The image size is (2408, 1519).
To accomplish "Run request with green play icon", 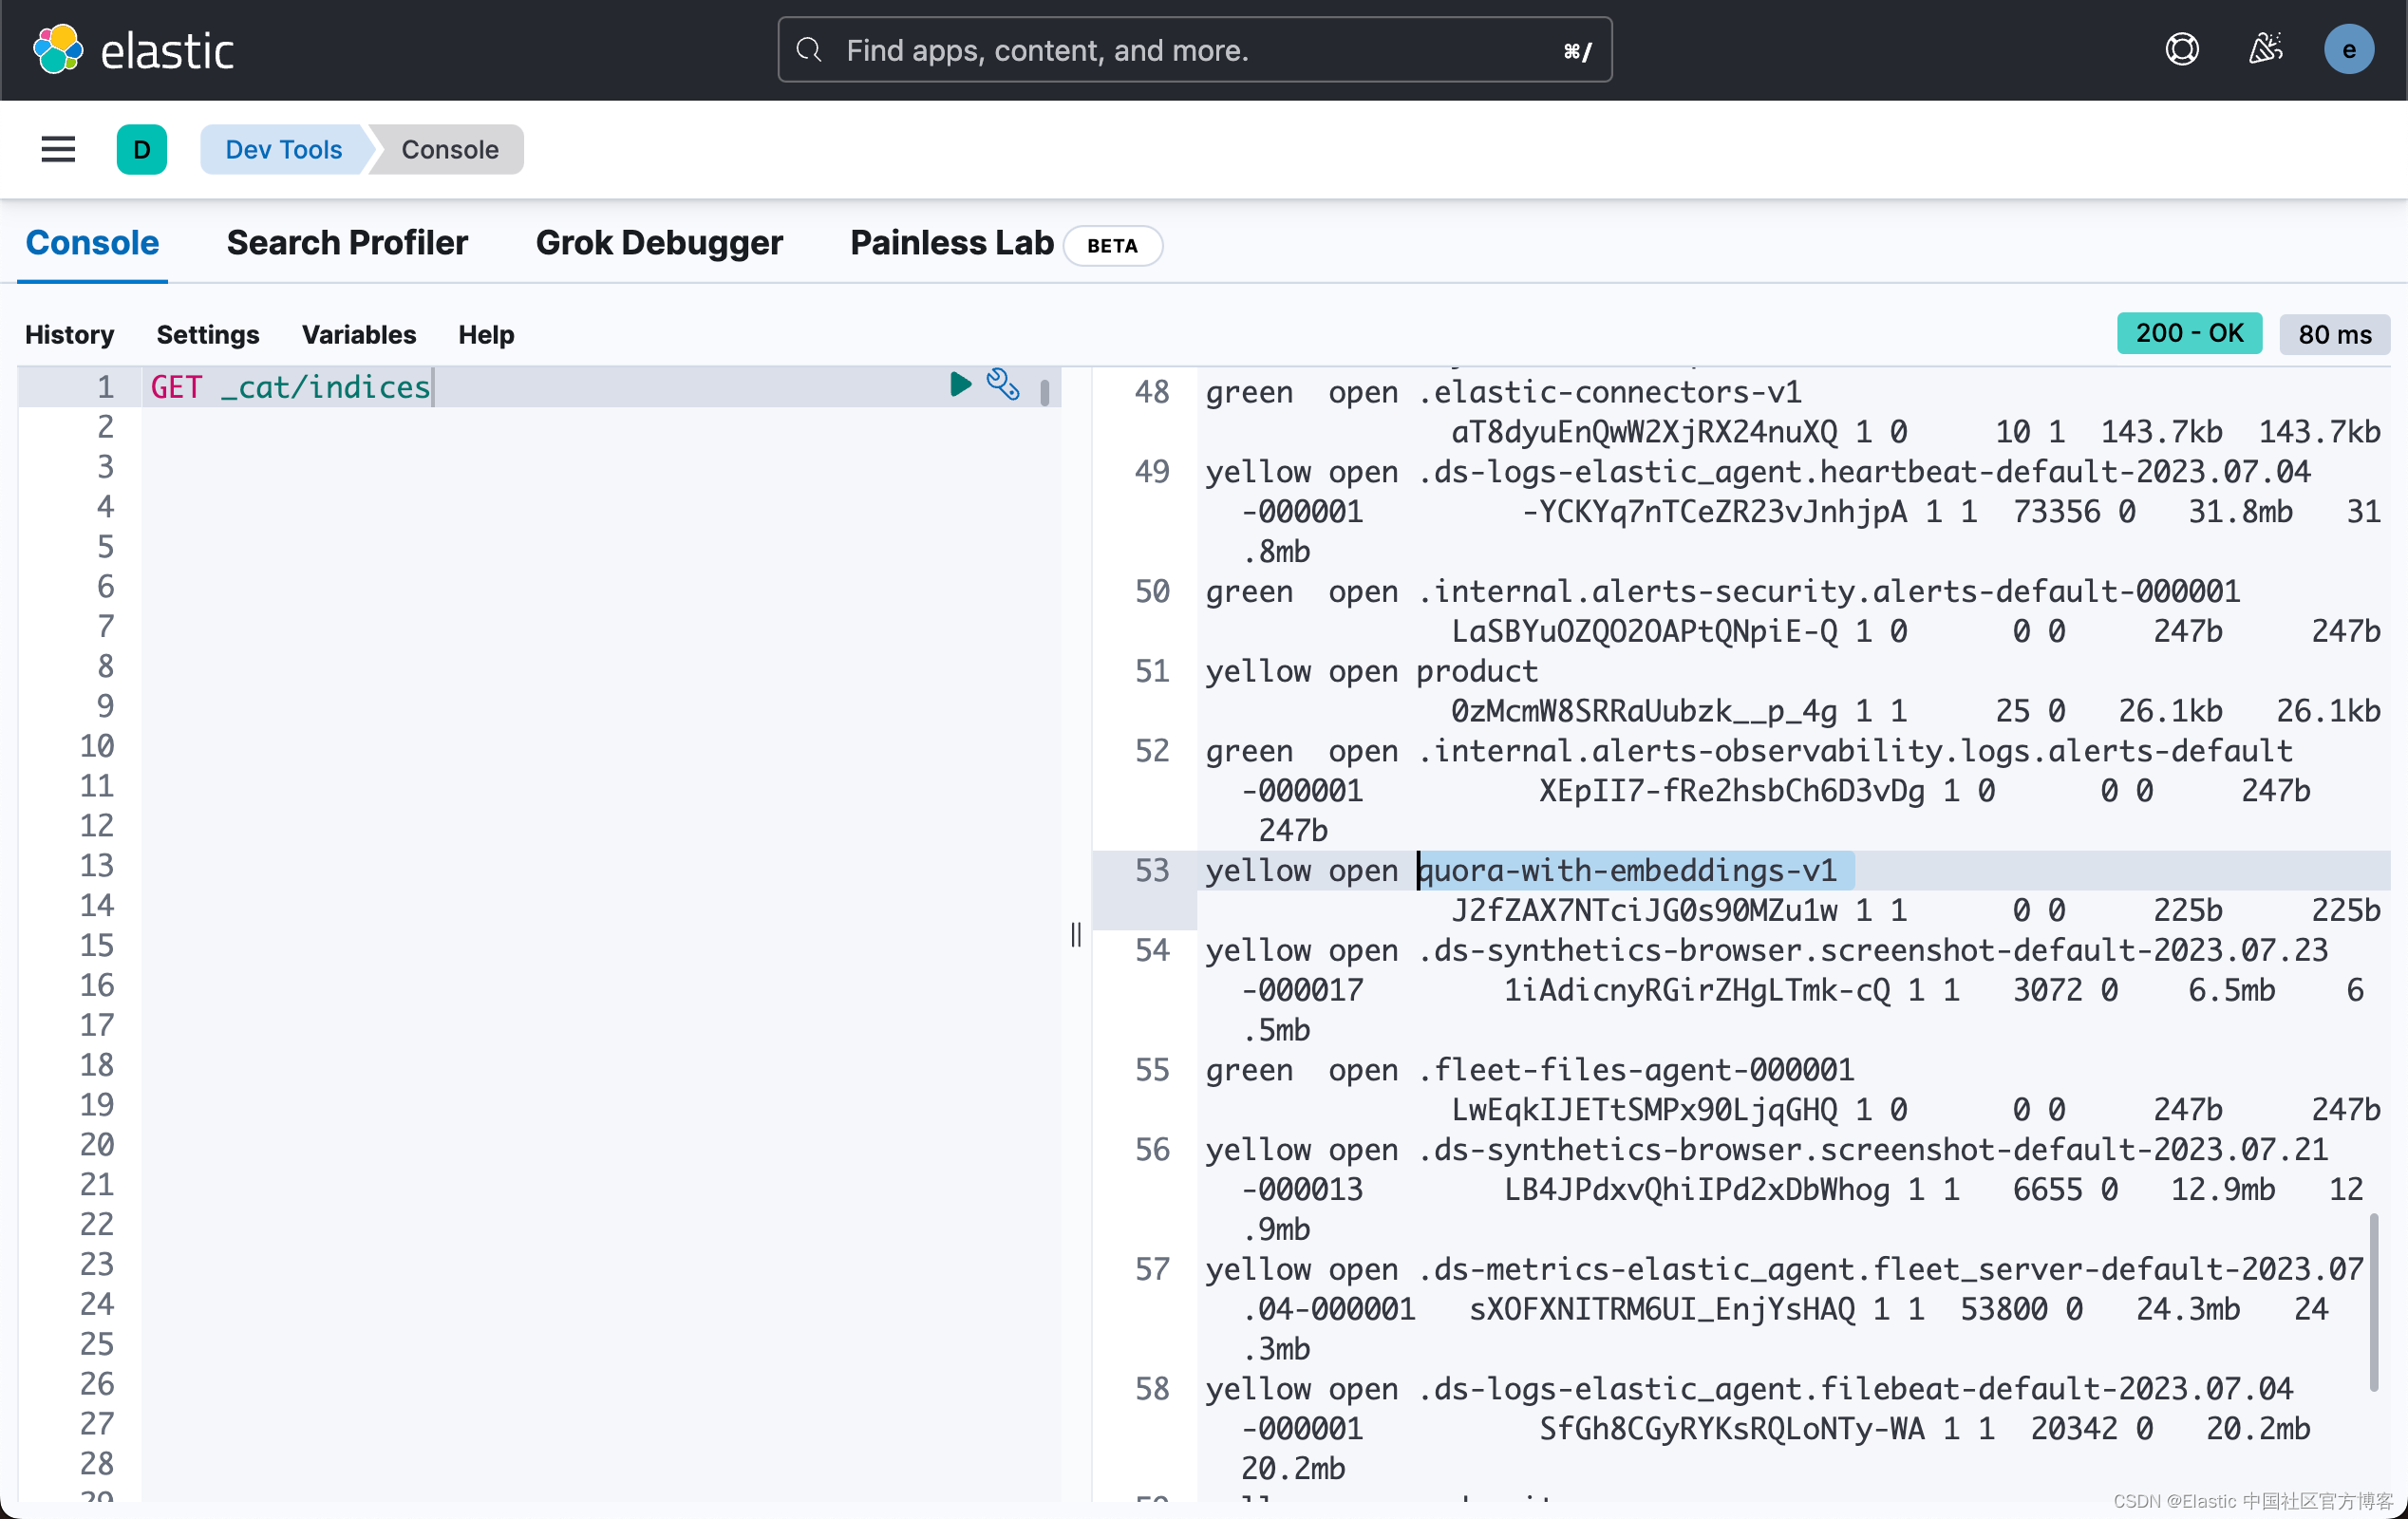I will pyautogui.click(x=960, y=384).
